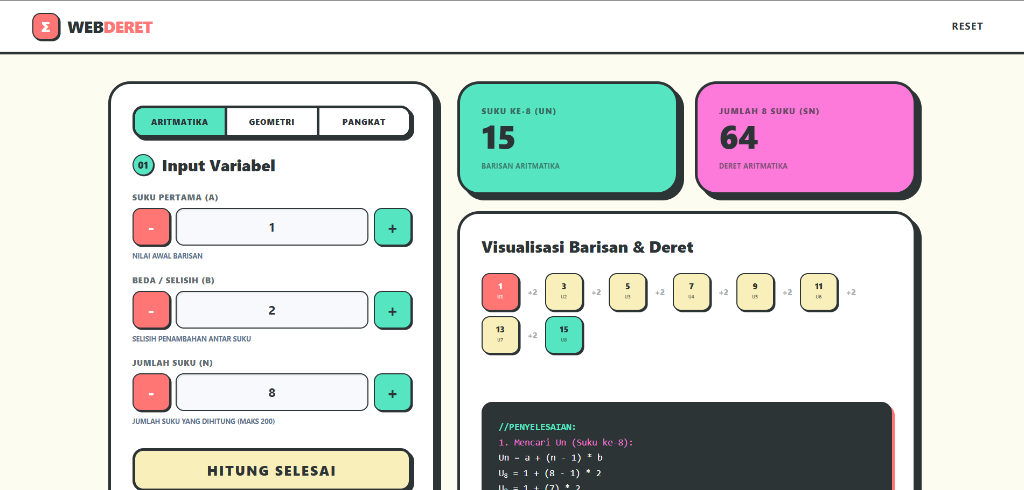Select the term tile U7 valued 13
Viewport: 1024px width, 490px height.
[500, 335]
